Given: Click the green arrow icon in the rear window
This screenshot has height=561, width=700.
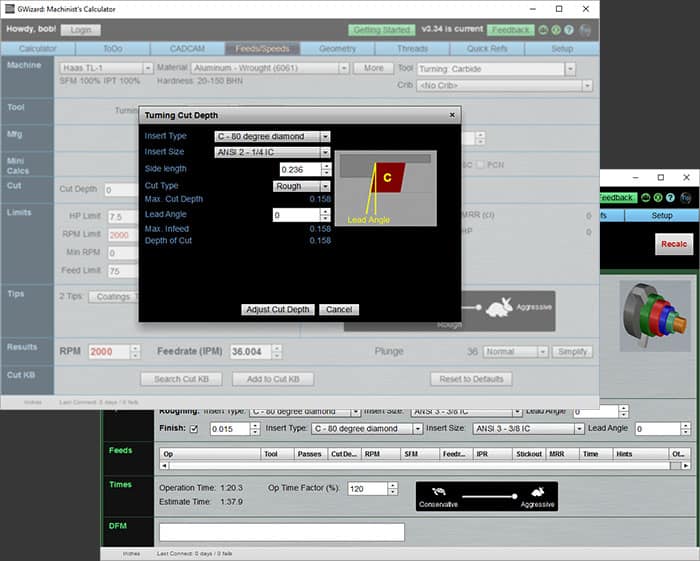Looking at the screenshot, I should click(658, 197).
